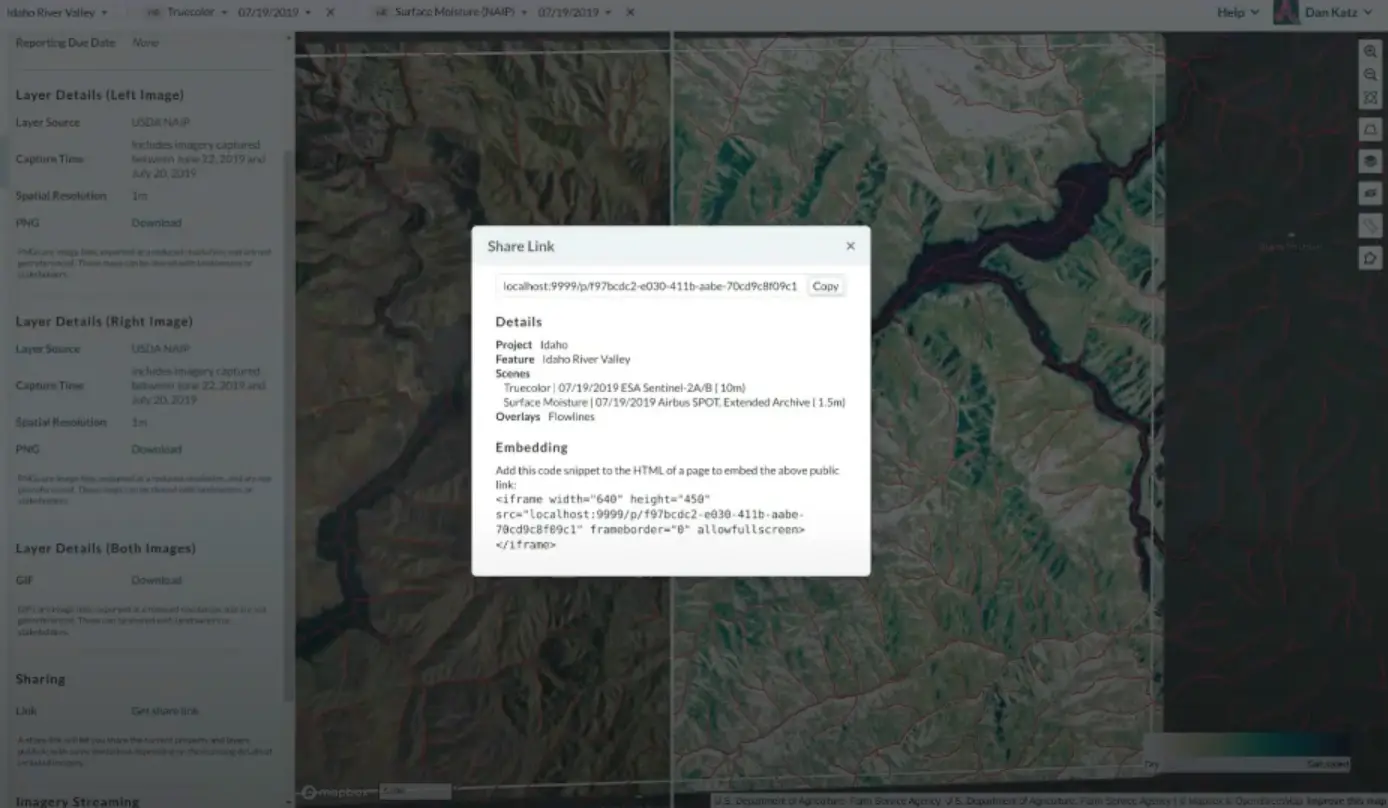Open the map tool below layers icon
1388x808 pixels.
[1370, 193]
